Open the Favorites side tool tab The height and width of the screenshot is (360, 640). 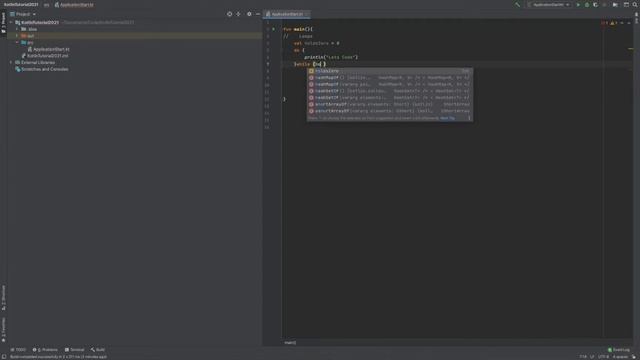tap(4, 330)
